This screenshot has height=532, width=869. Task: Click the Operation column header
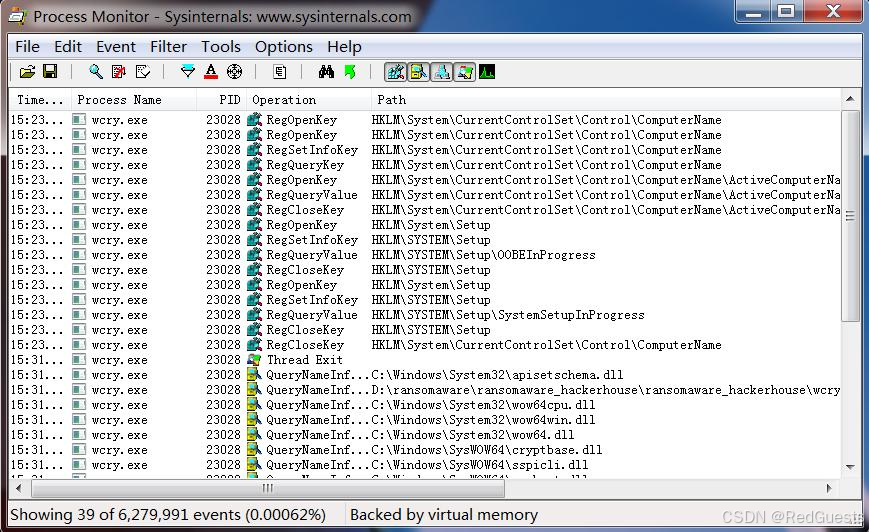point(309,100)
